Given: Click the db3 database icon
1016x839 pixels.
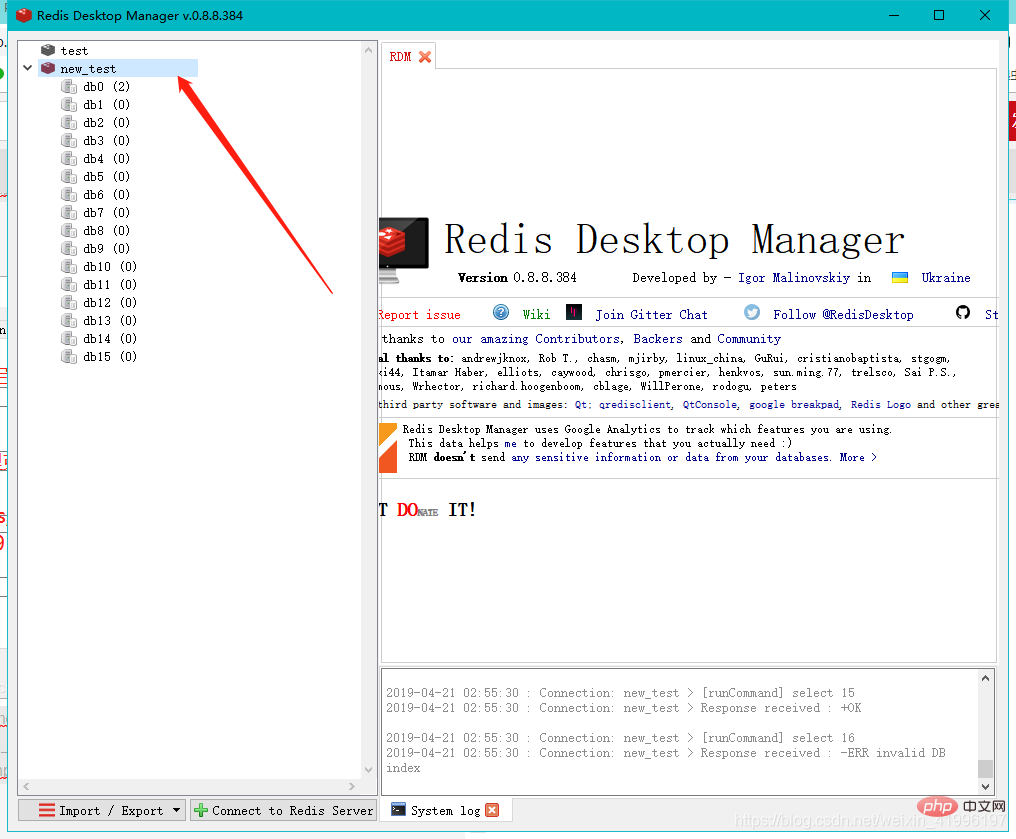Looking at the screenshot, I should click(69, 140).
